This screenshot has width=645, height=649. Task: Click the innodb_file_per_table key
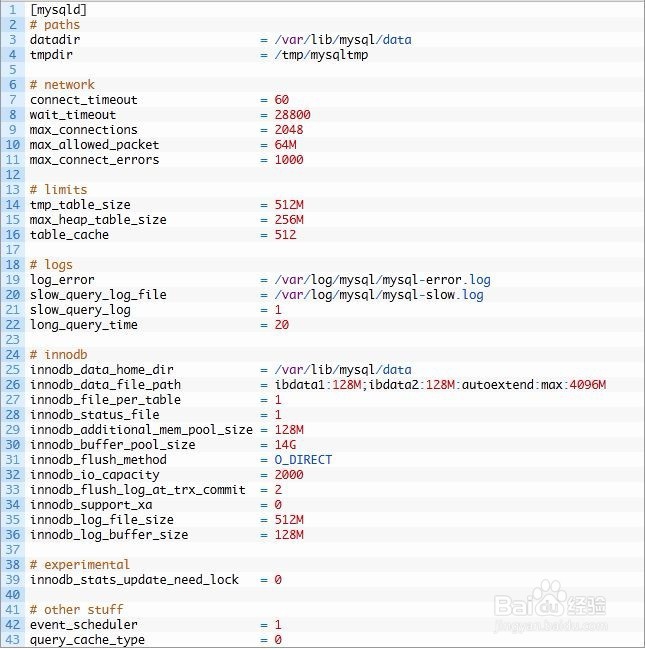[105, 399]
